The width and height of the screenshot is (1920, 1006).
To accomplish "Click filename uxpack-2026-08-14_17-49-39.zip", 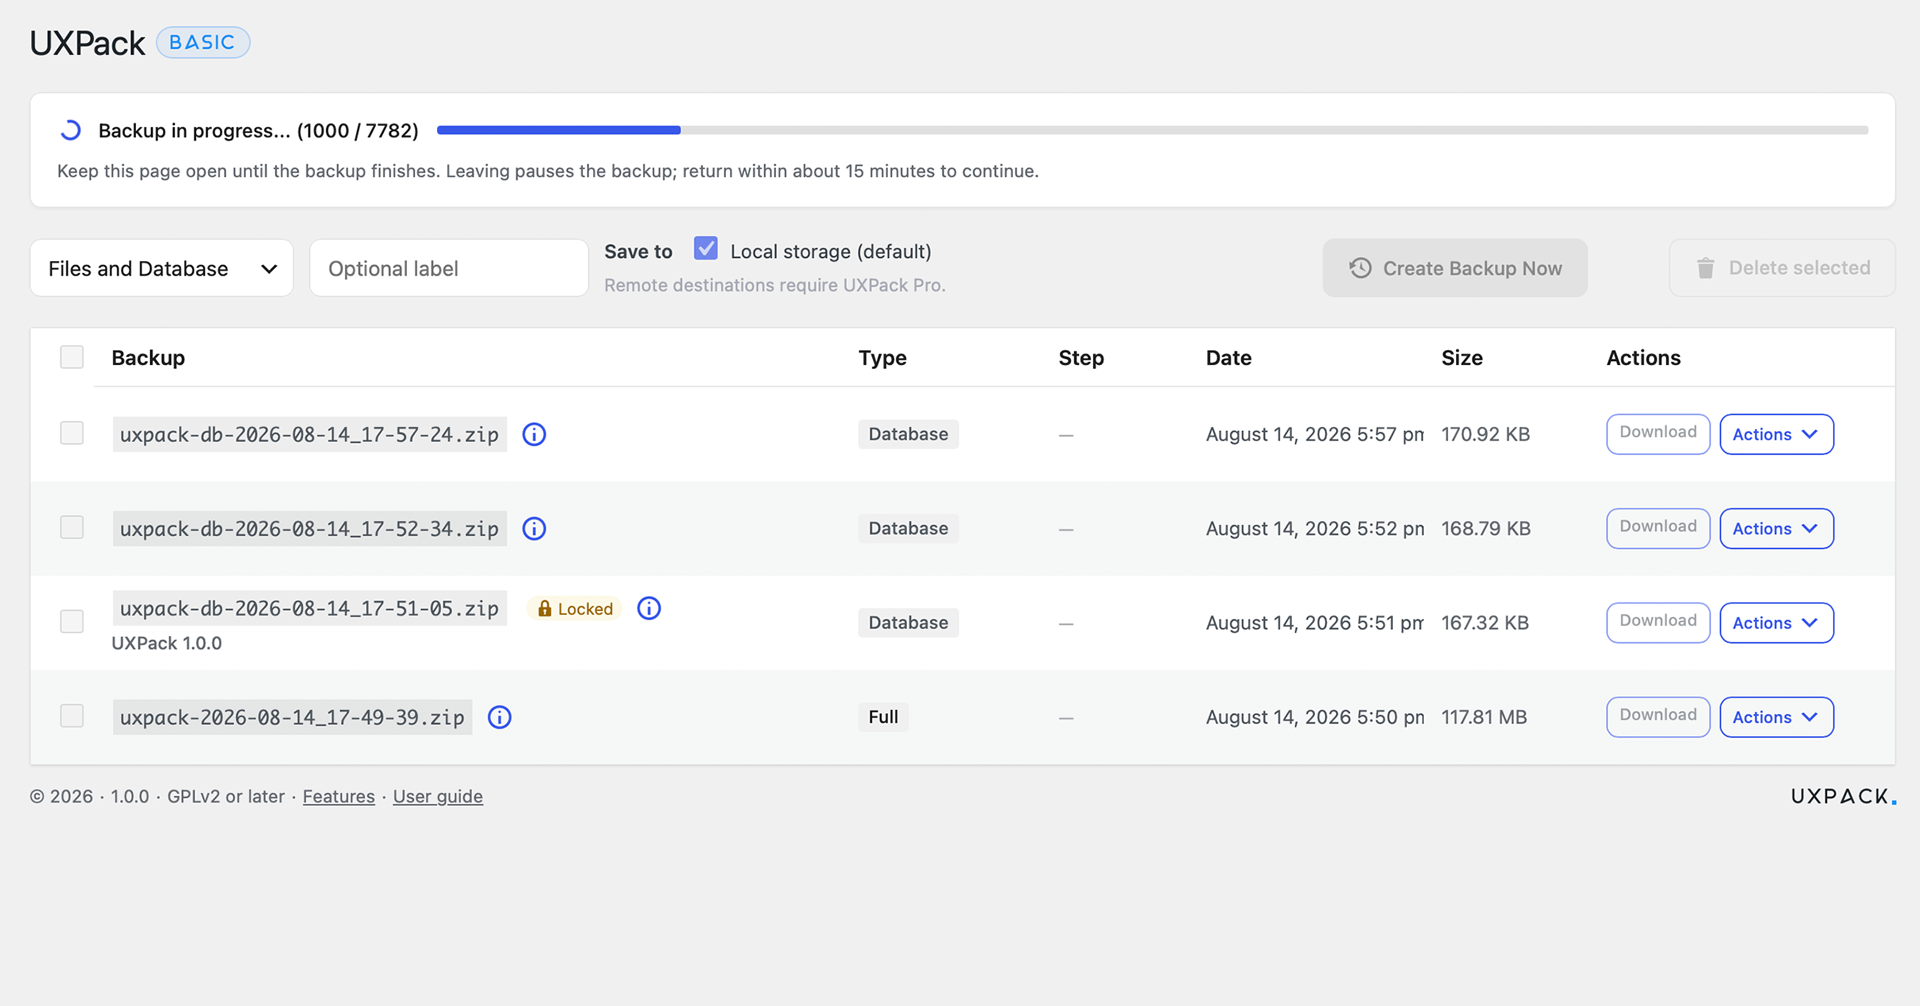I will [292, 717].
